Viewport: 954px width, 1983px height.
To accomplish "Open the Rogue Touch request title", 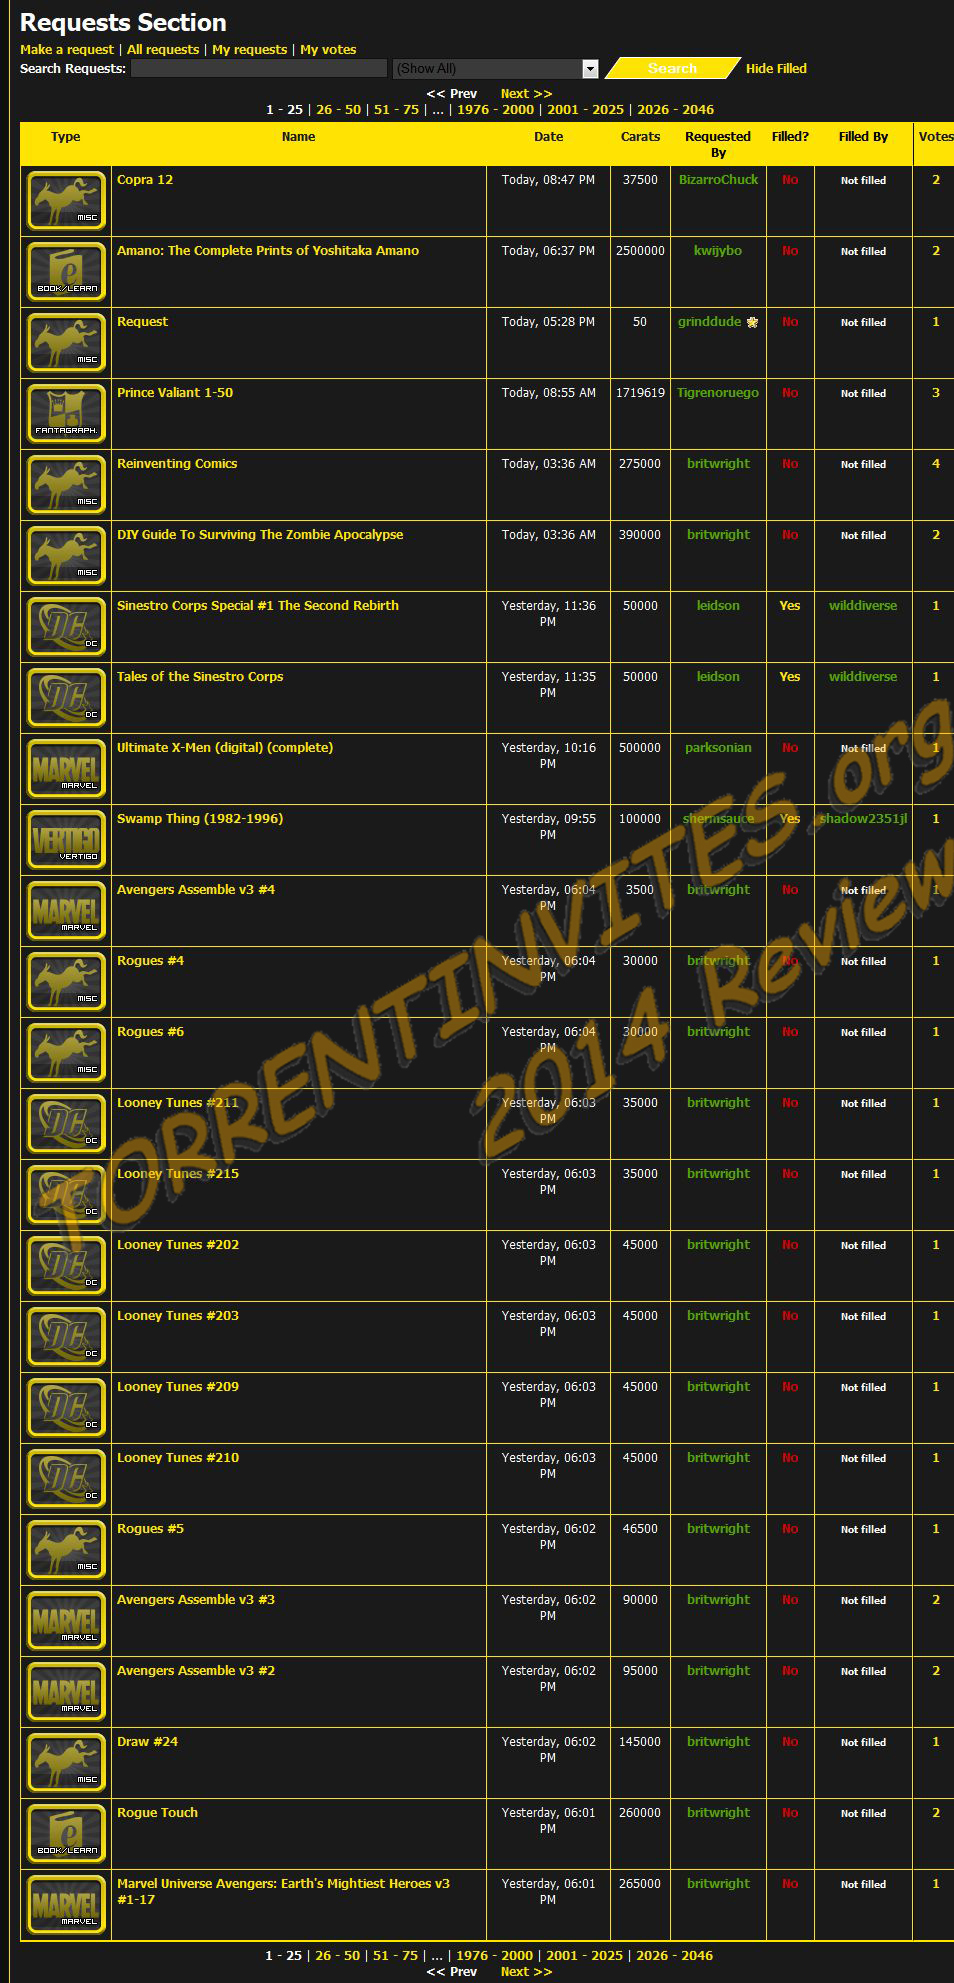I will click(x=157, y=1813).
